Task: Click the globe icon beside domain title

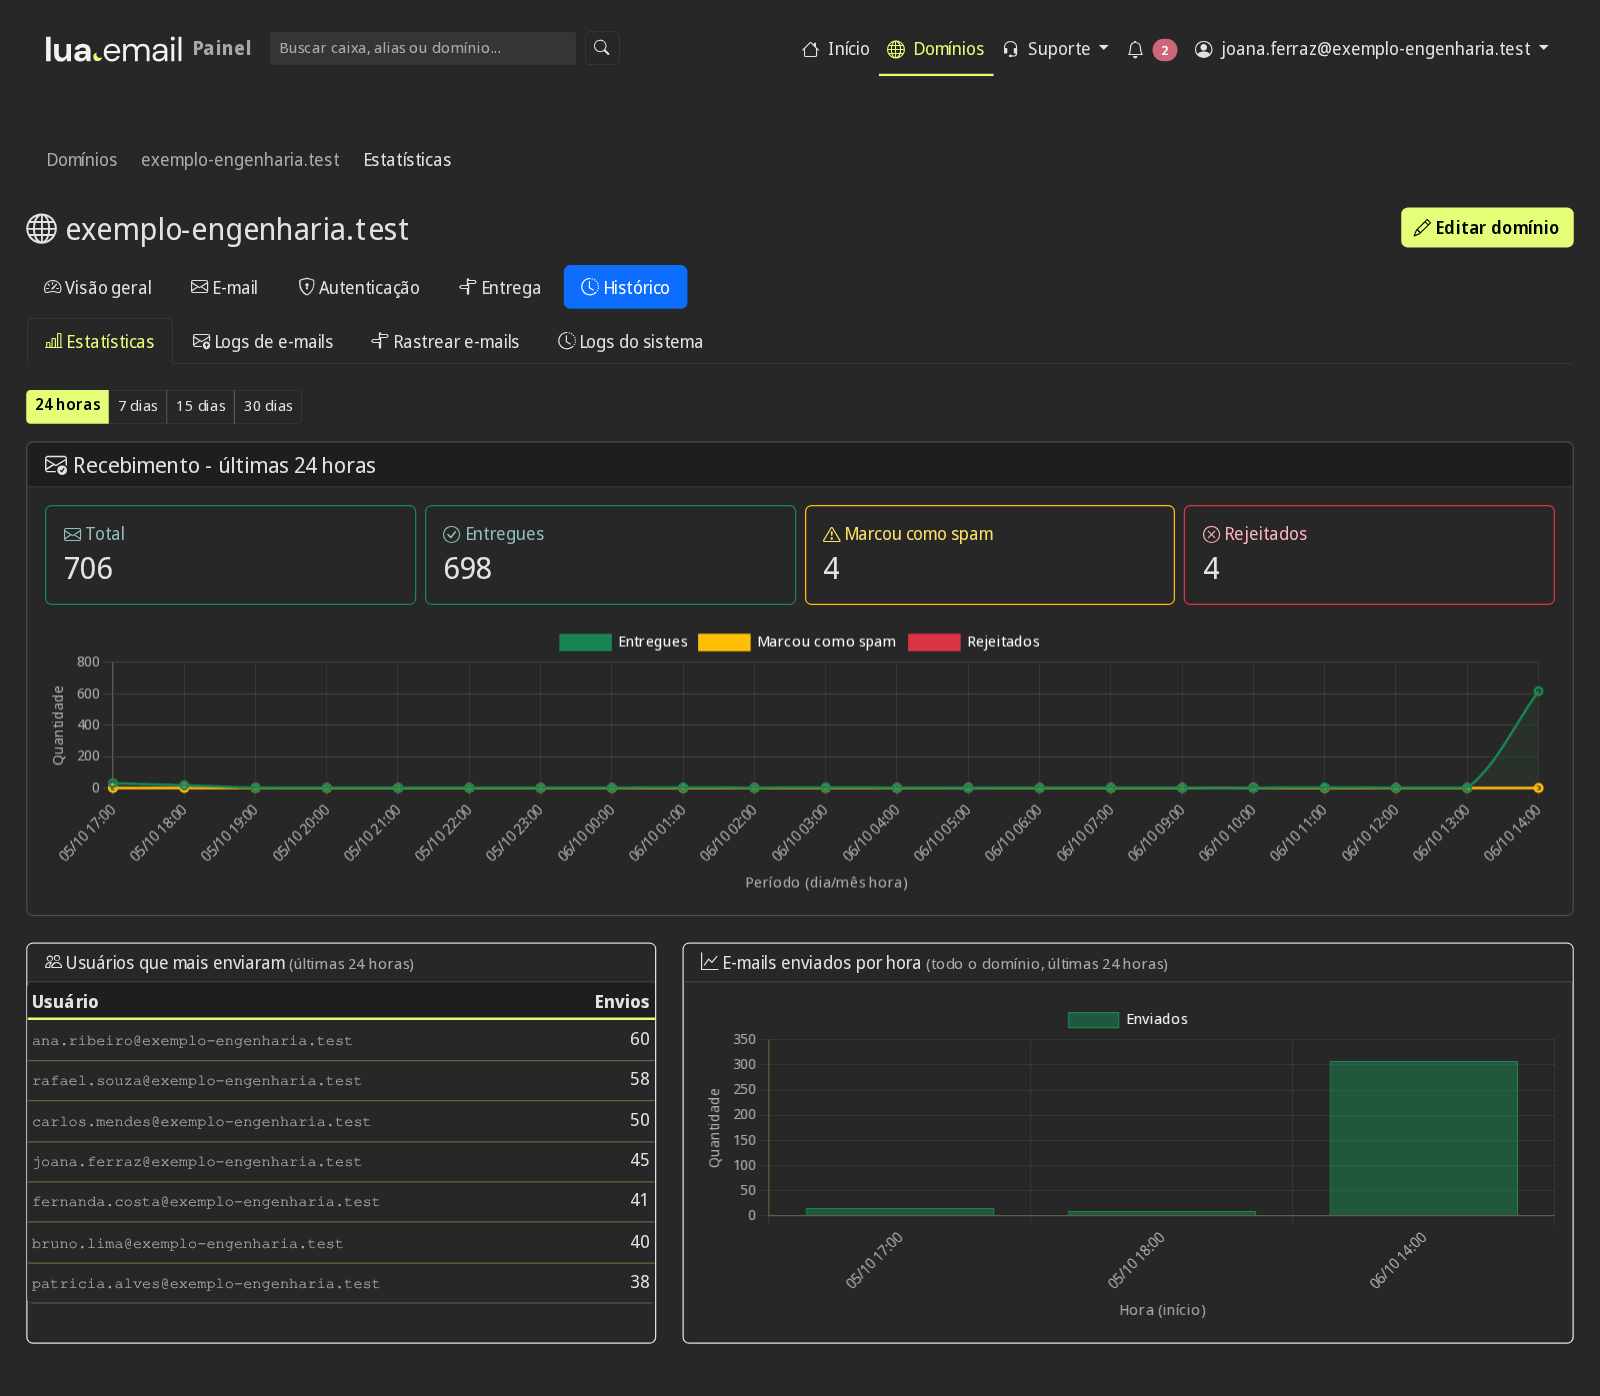Action: tap(41, 229)
